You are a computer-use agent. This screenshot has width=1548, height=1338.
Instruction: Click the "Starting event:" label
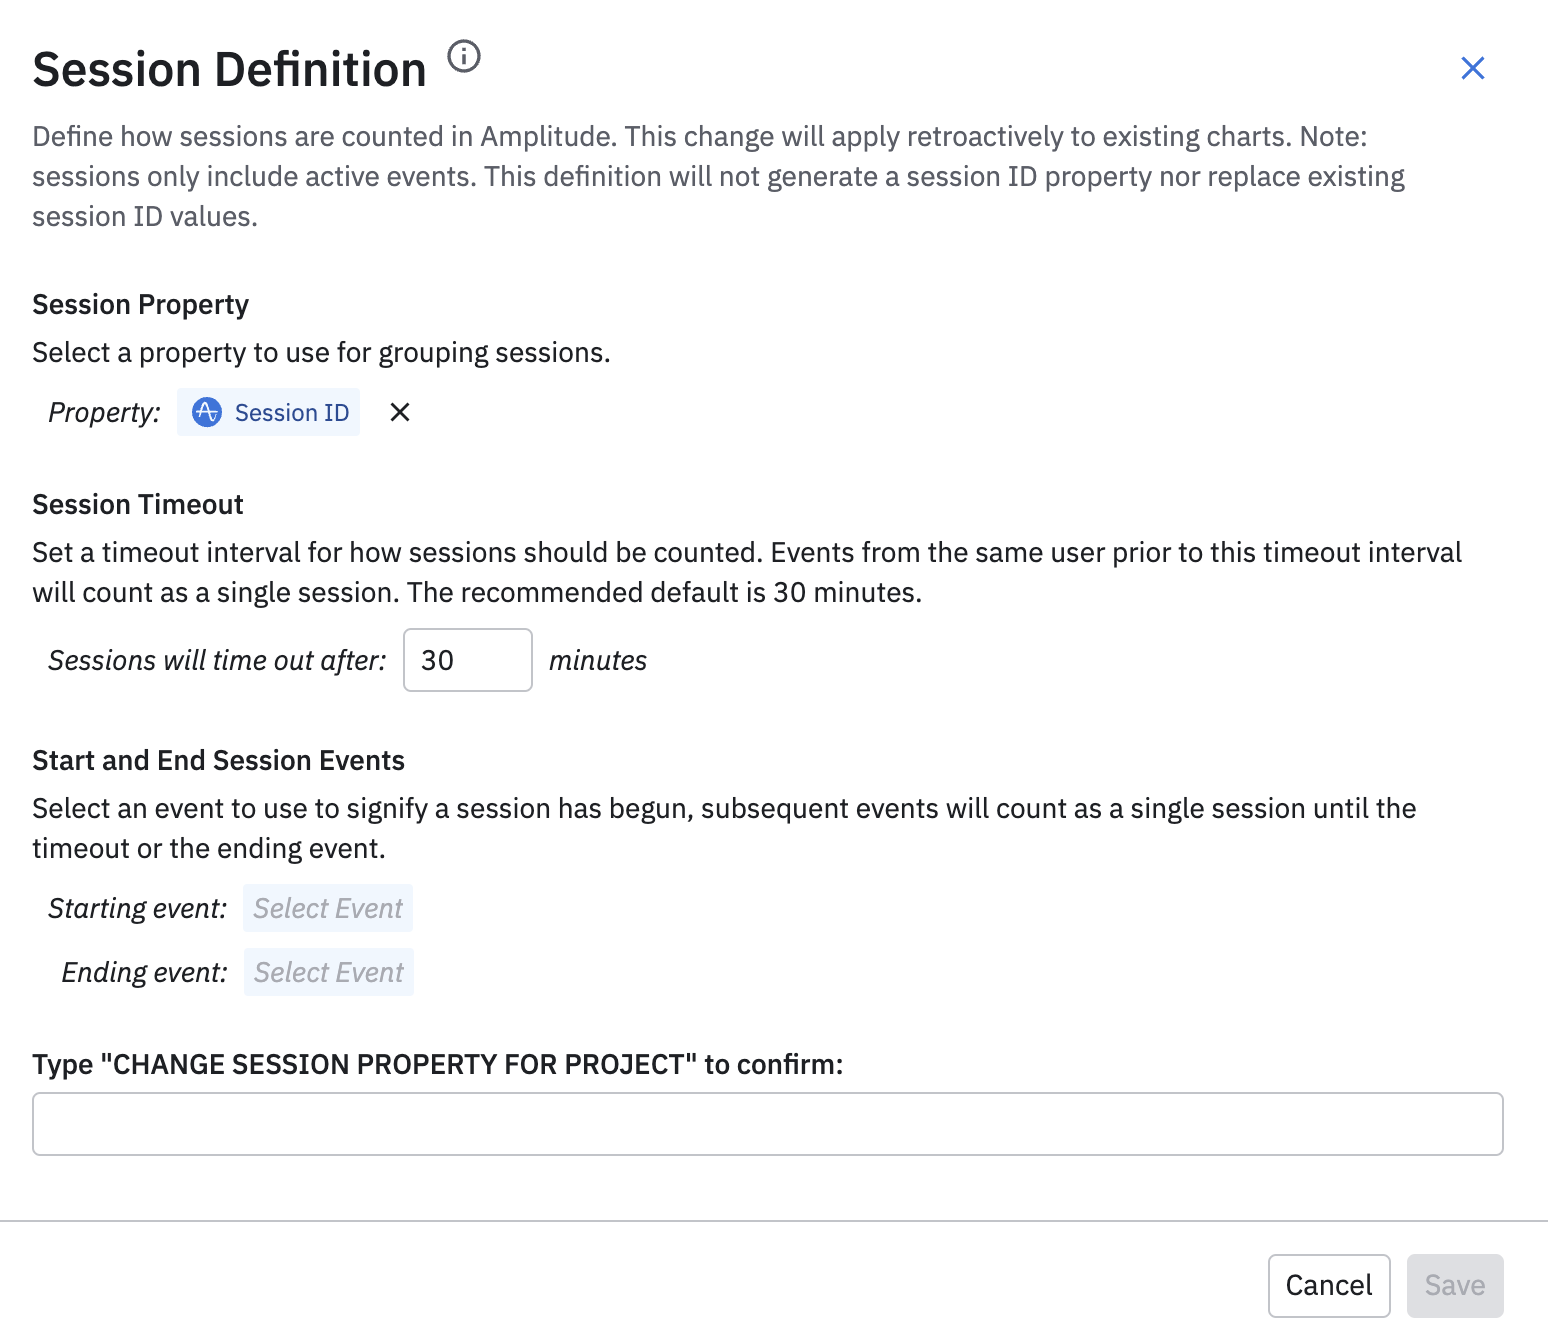coord(138,908)
